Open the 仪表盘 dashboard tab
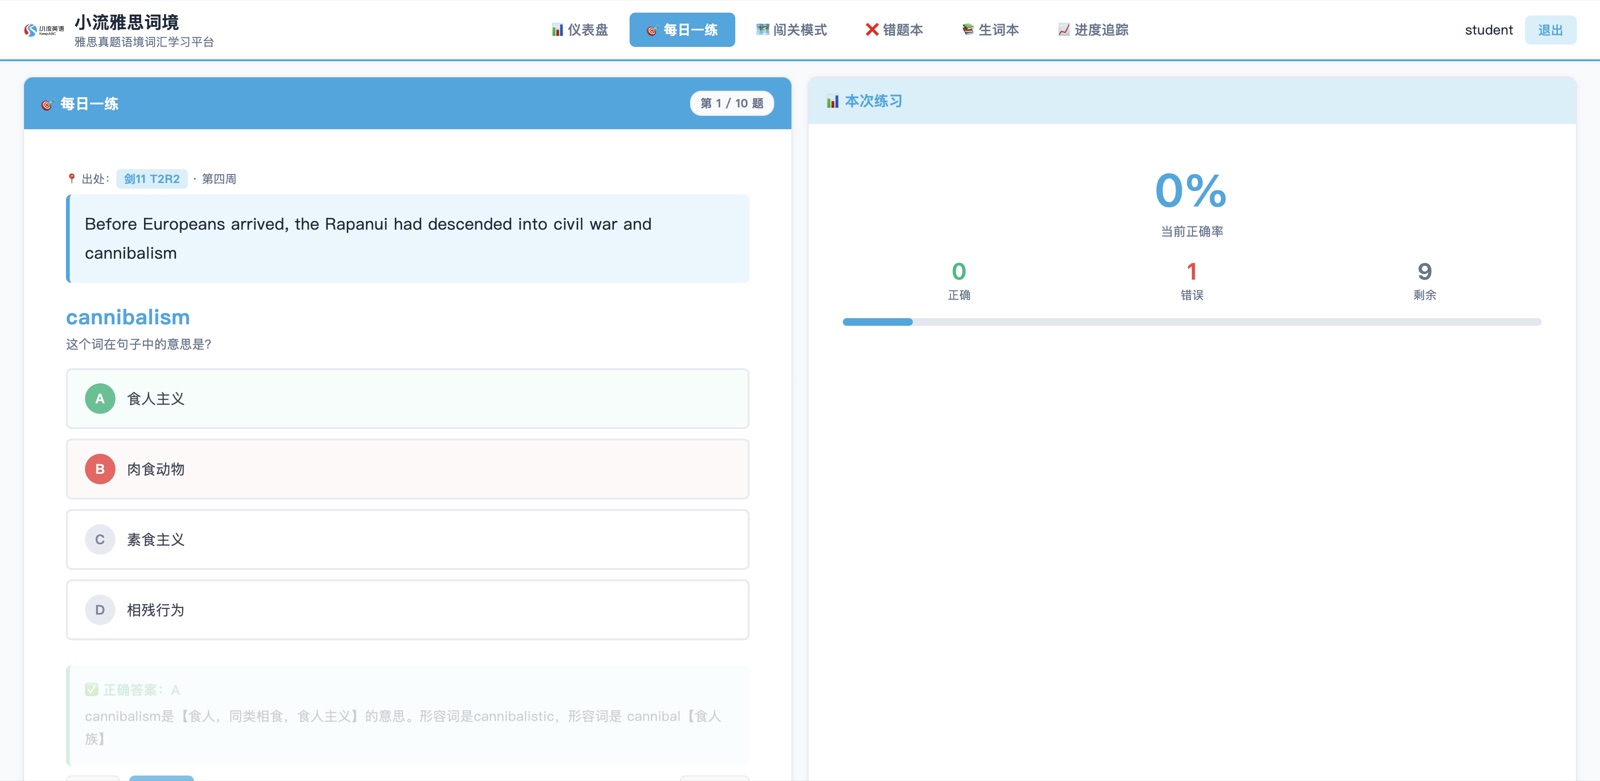The width and height of the screenshot is (1600, 781). (x=580, y=30)
